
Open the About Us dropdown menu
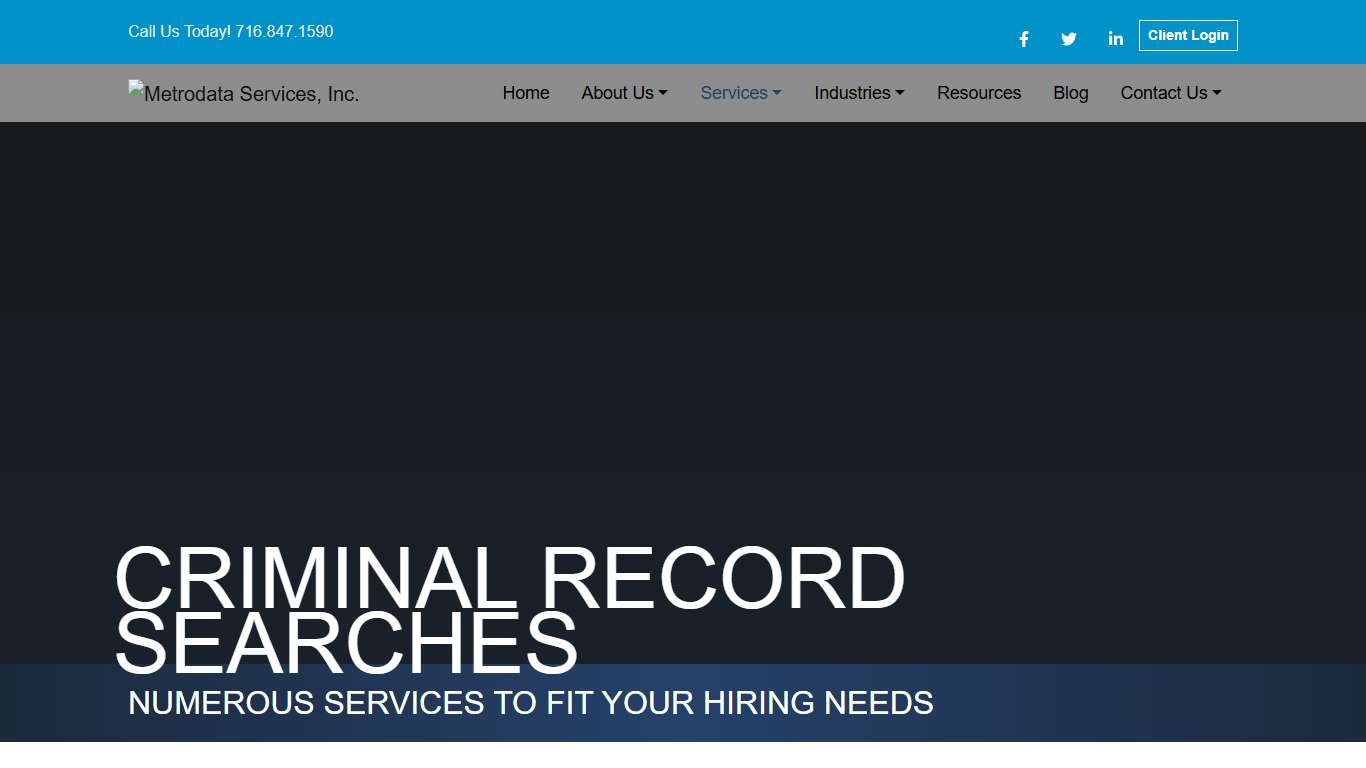pos(618,92)
